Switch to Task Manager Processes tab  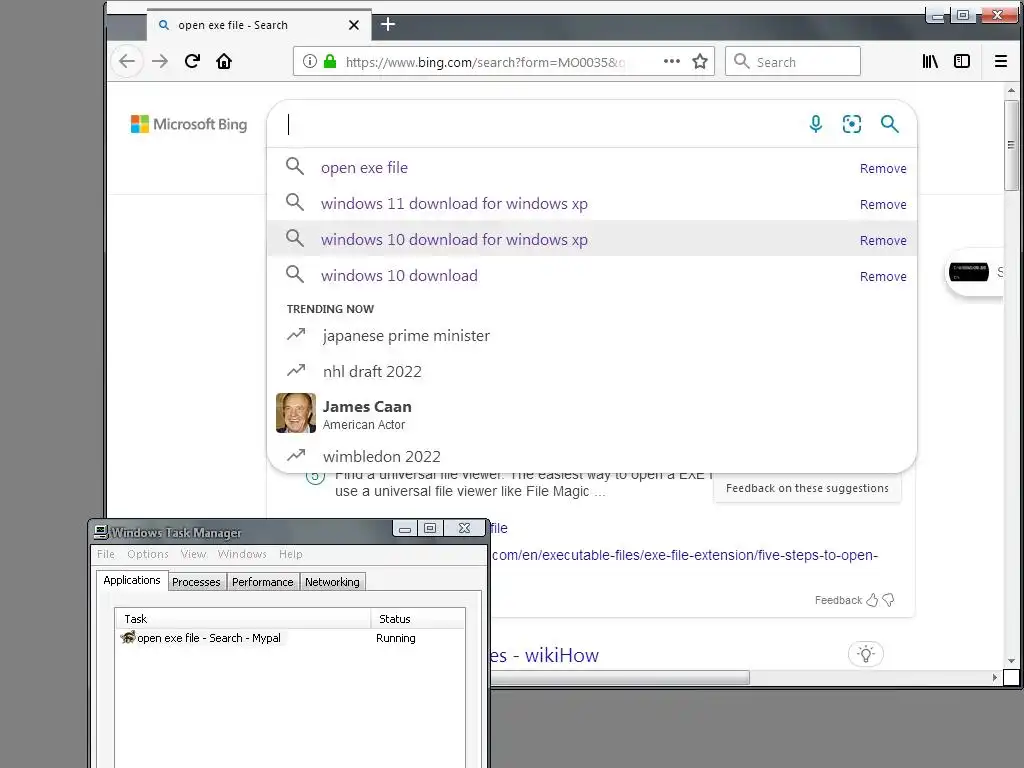point(196,582)
